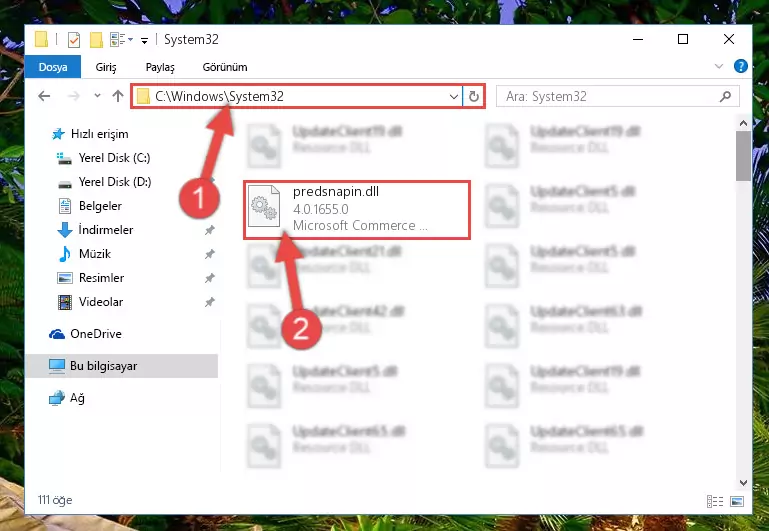The image size is (769, 531).
Task: Click the scrollbar up arrow
Action: point(743,124)
